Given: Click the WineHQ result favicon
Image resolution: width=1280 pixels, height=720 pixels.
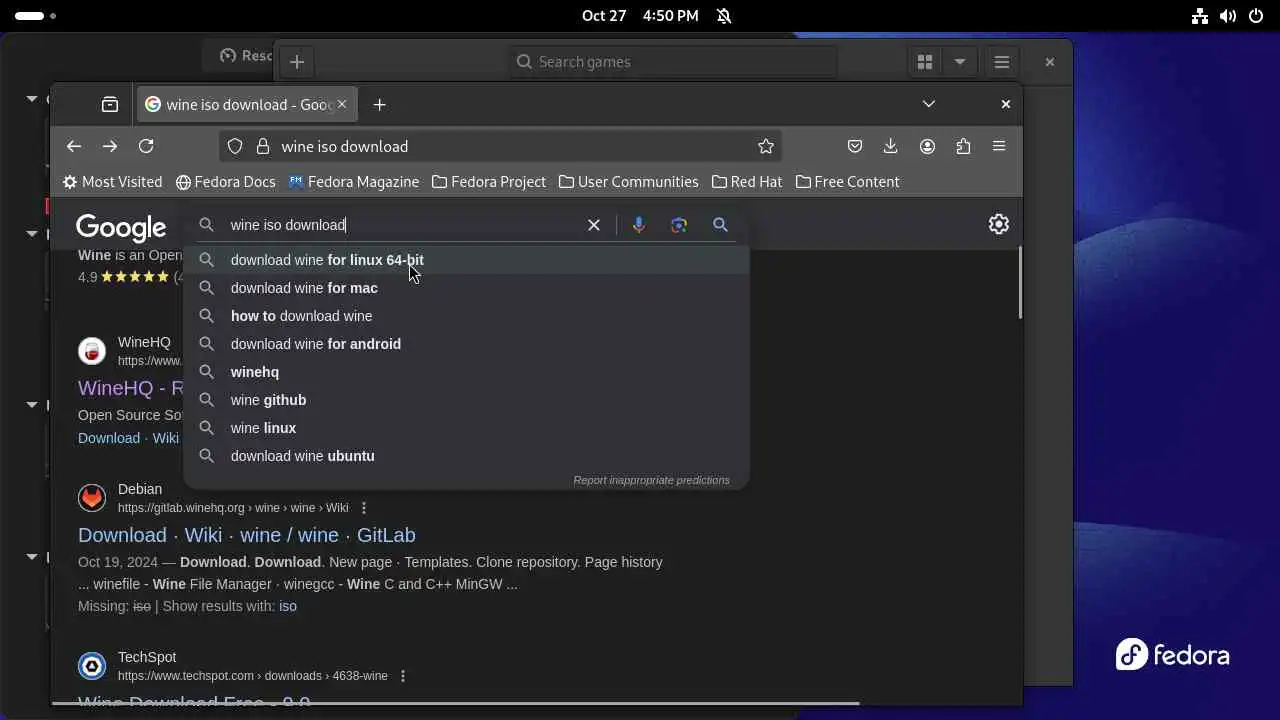Looking at the screenshot, I should coord(92,351).
